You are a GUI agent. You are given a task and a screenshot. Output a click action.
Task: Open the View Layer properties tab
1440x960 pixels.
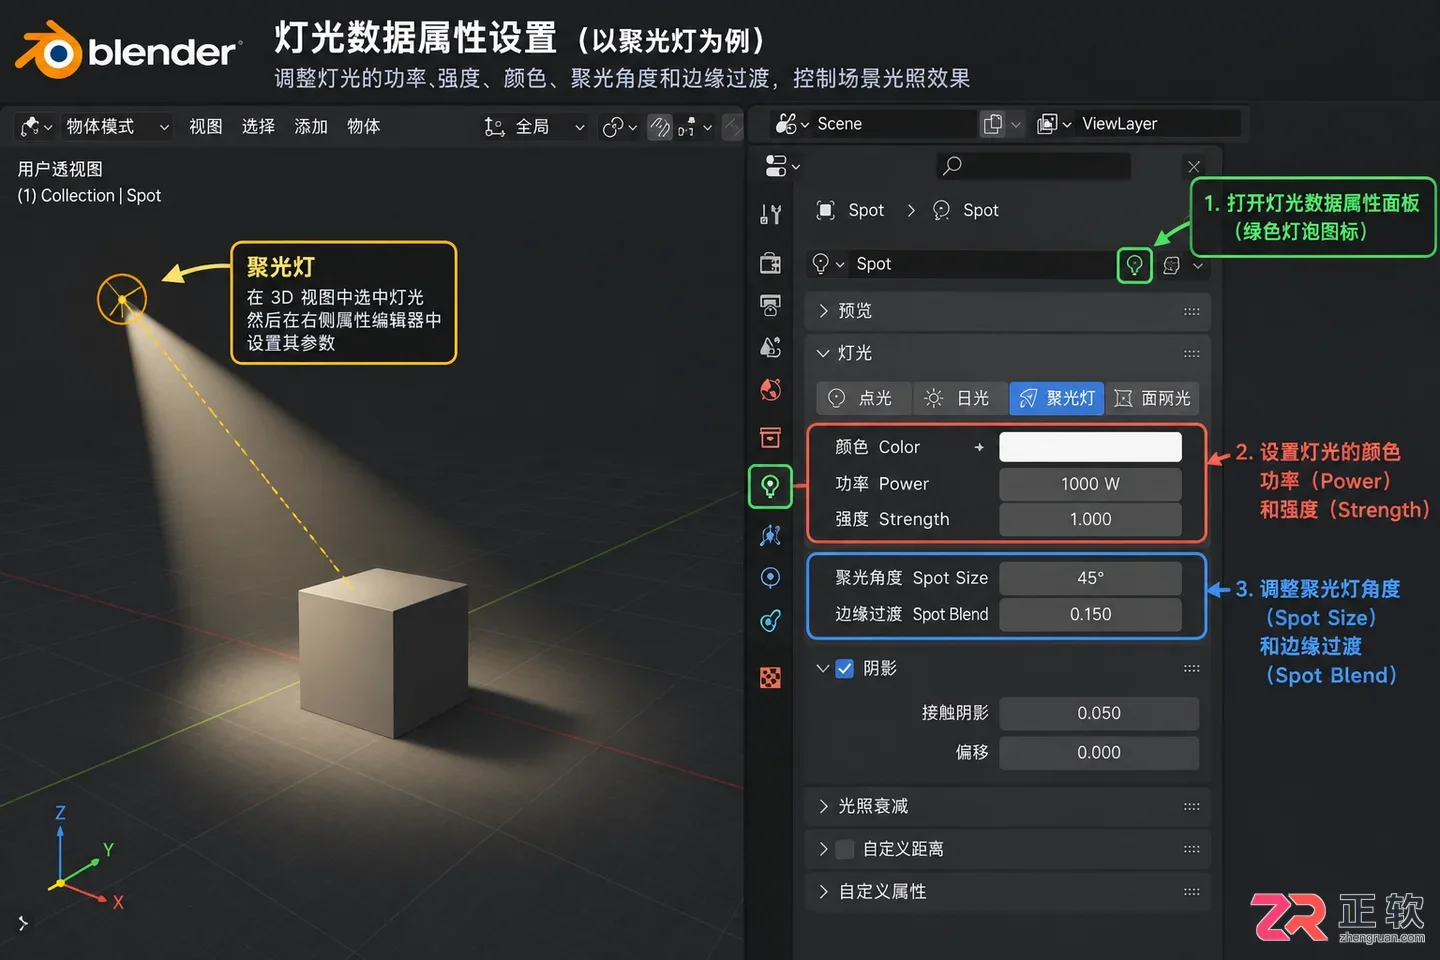click(x=770, y=348)
